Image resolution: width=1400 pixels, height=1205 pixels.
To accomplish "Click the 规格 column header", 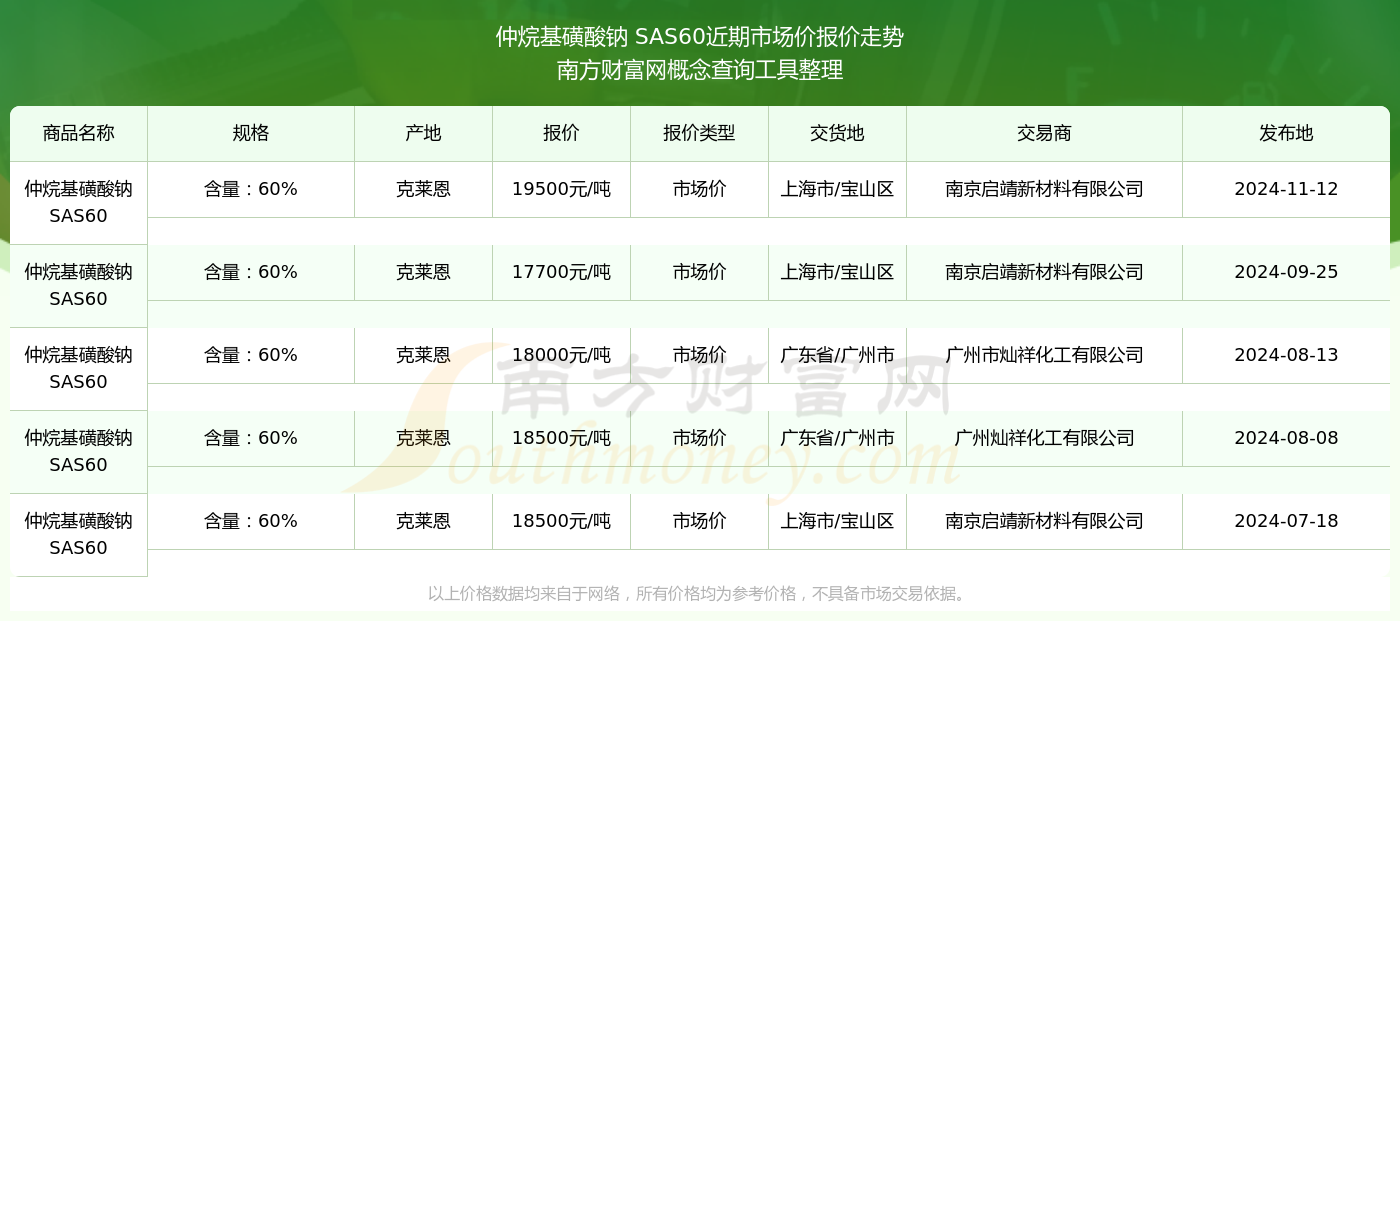I will 250,133.
